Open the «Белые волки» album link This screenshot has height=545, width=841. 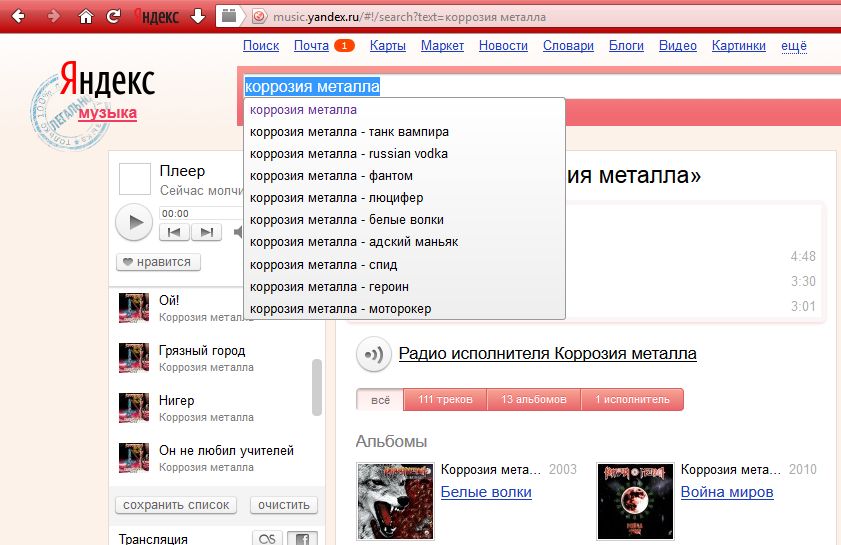point(486,492)
